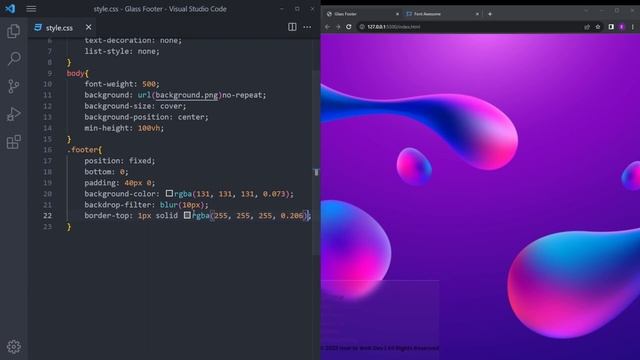Click the VS Code logo icon

pos(10,9)
